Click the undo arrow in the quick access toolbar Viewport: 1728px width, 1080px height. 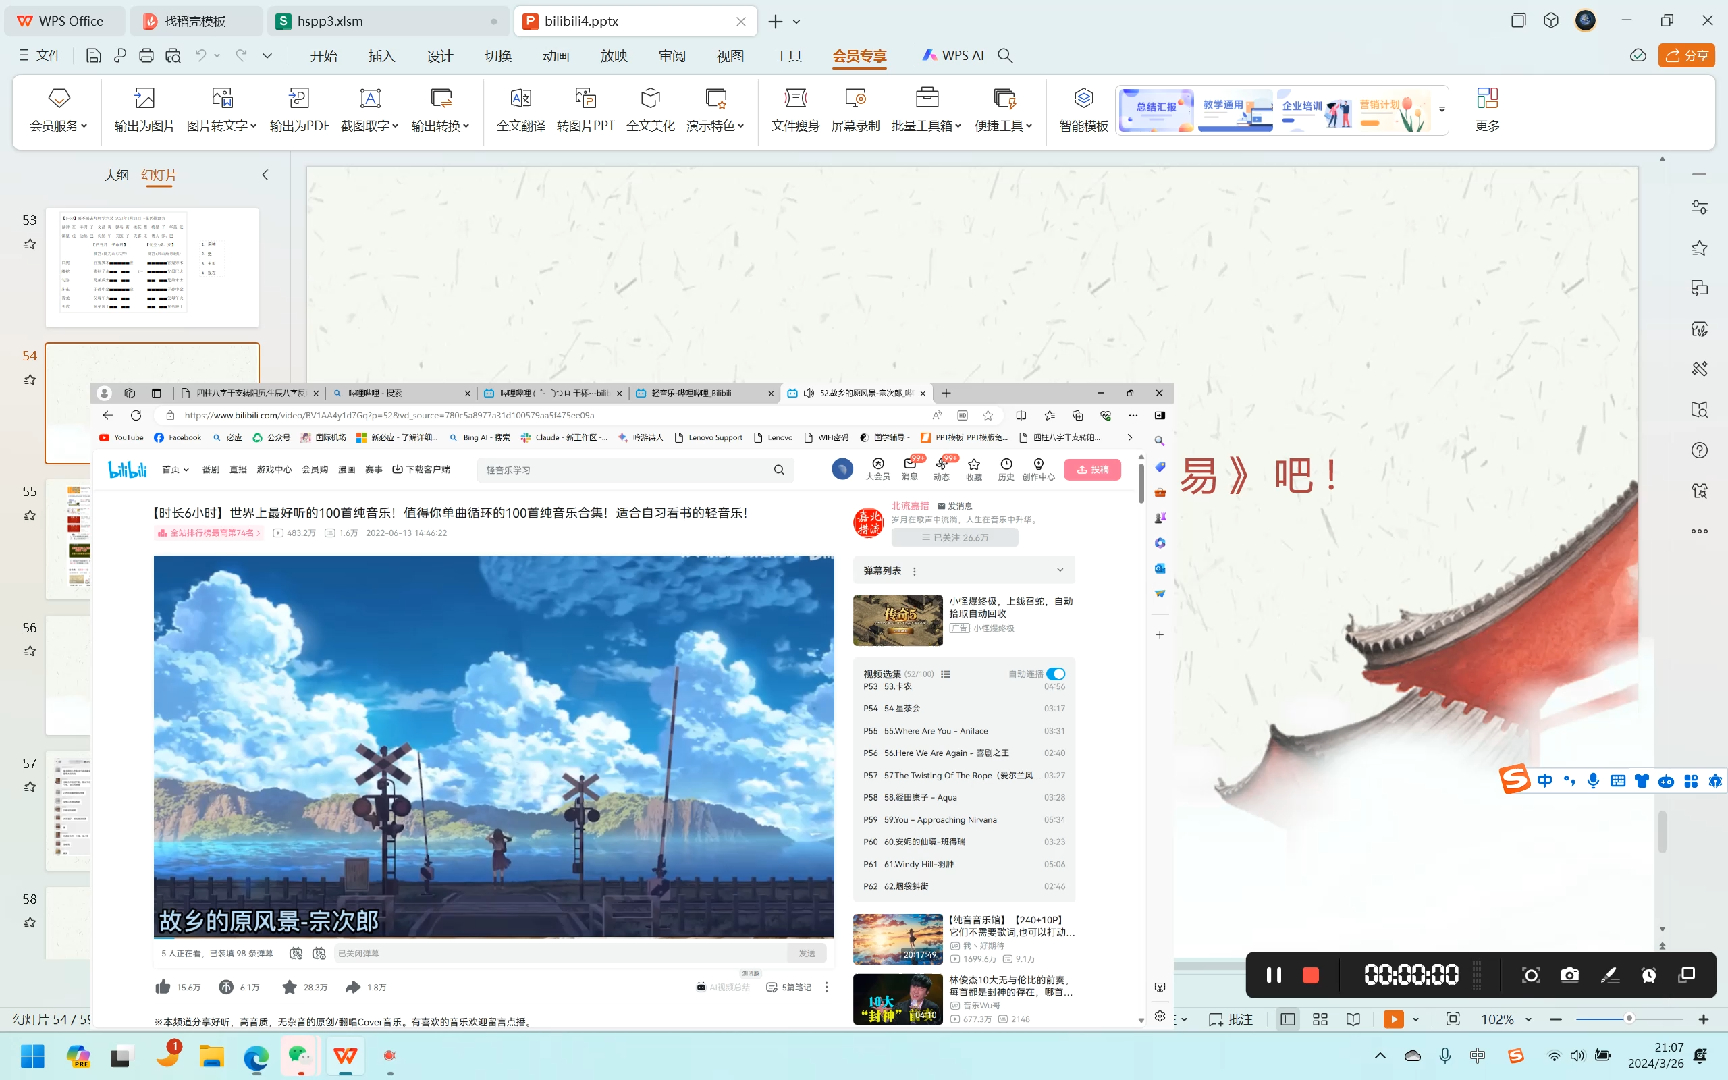(201, 56)
